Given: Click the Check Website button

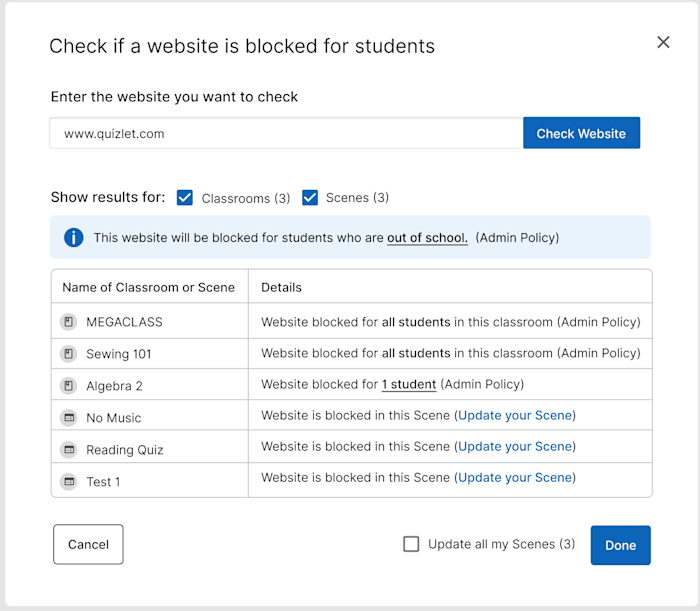Looking at the screenshot, I should coord(581,133).
